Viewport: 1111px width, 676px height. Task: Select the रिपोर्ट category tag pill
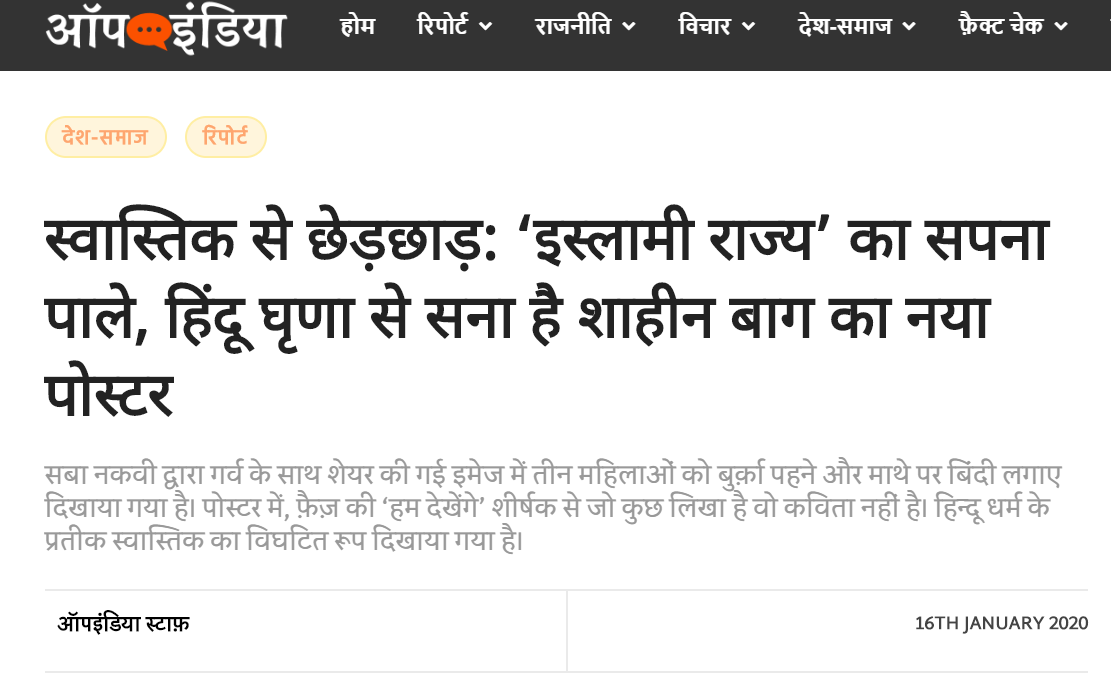[x=225, y=137]
